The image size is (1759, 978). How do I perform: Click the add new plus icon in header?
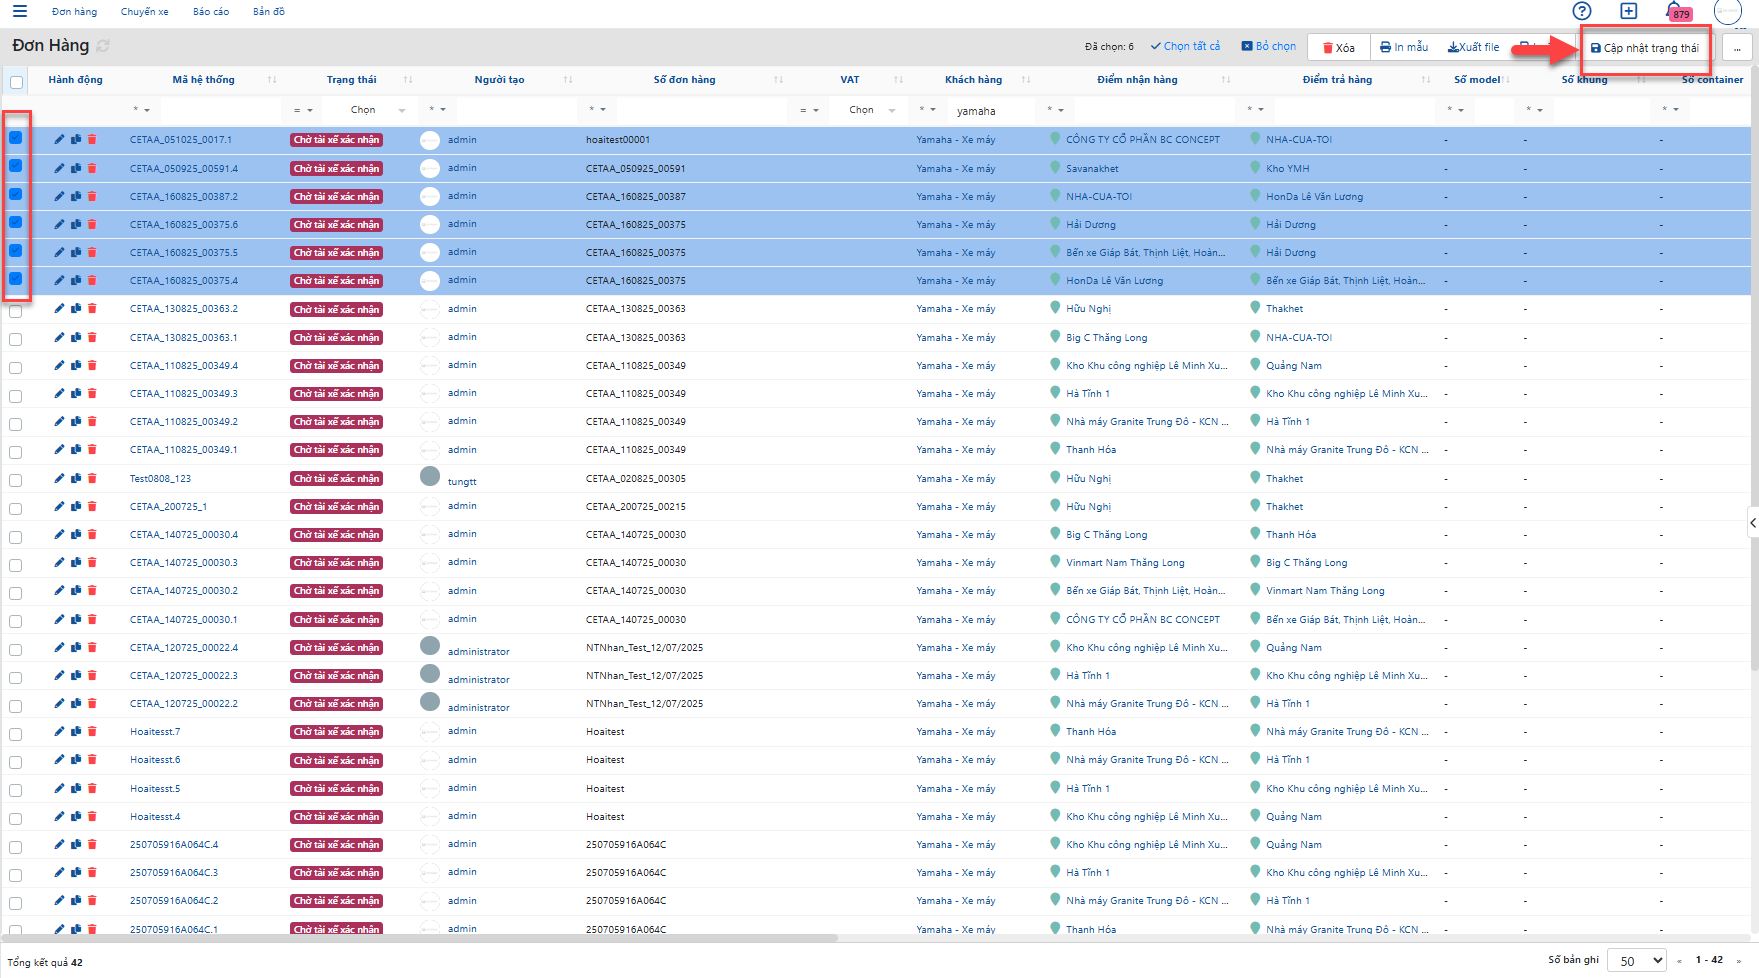pyautogui.click(x=1629, y=11)
